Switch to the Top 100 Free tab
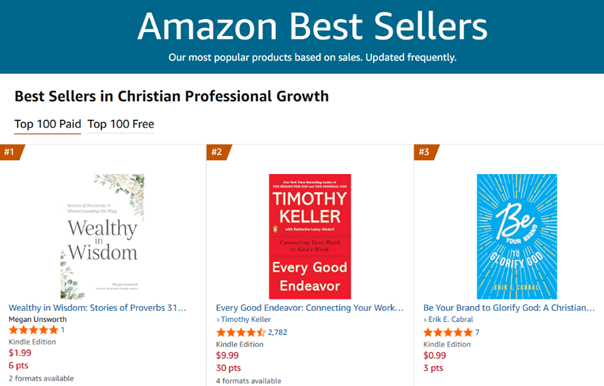Screen dimensions: 604x386 [x=121, y=124]
